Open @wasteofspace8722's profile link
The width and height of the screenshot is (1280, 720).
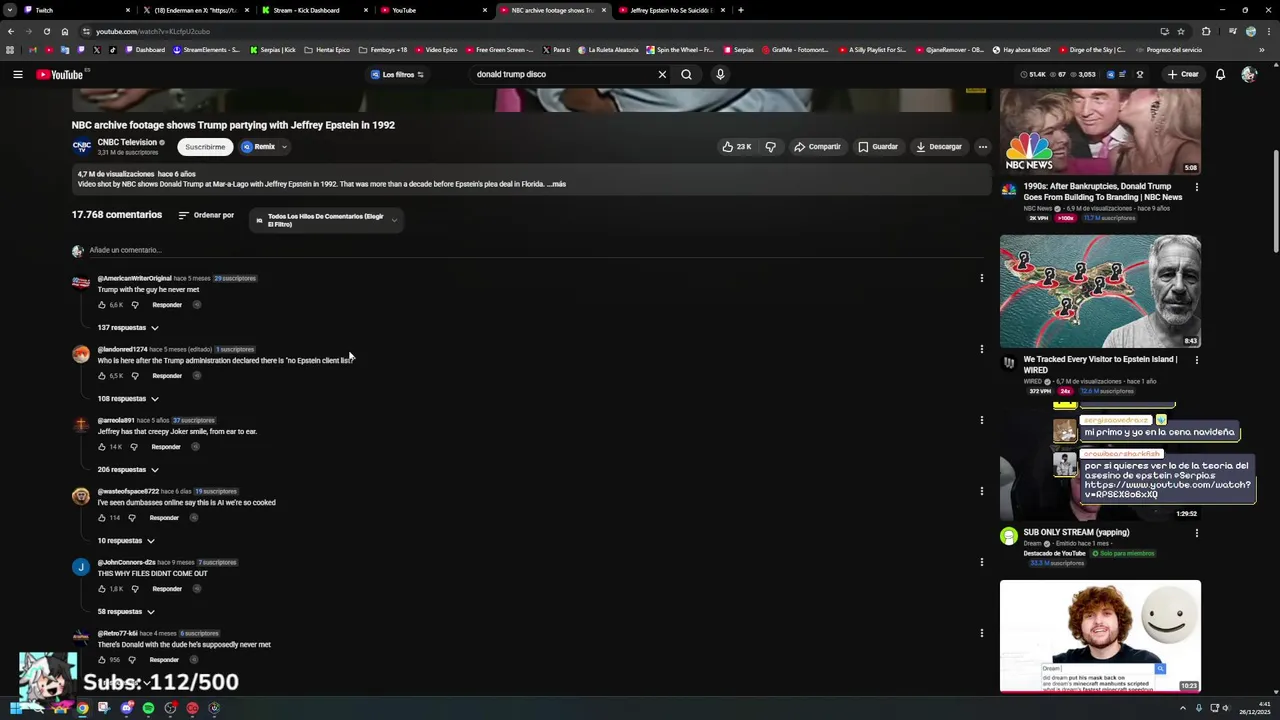[128, 492]
